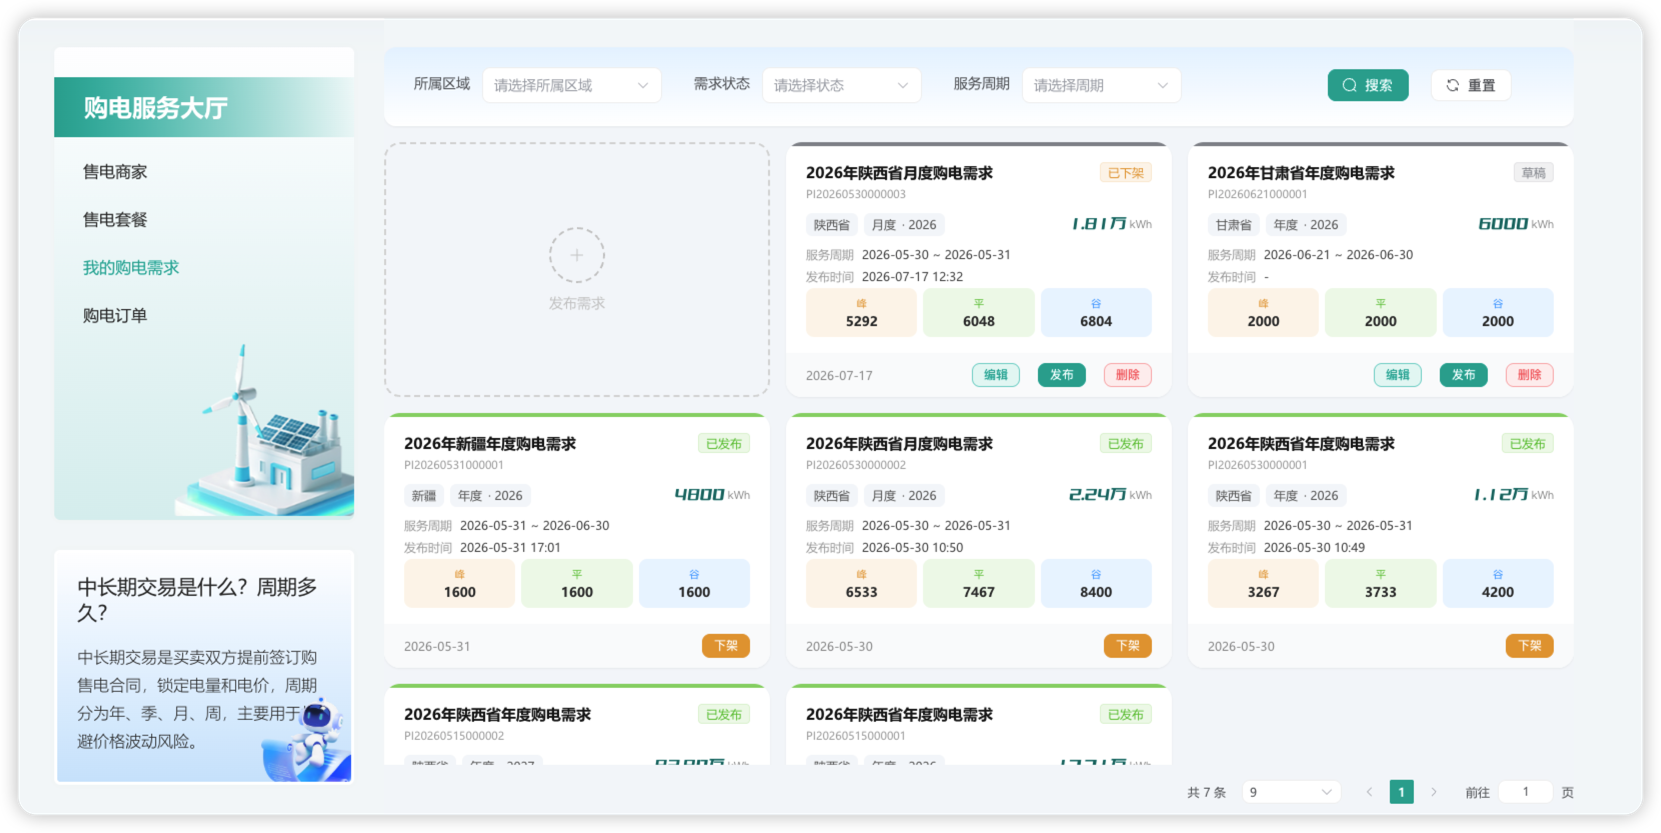Click title 2026年新疆年度购电需求
The height and width of the screenshot is (833, 1661).
tap(490, 444)
